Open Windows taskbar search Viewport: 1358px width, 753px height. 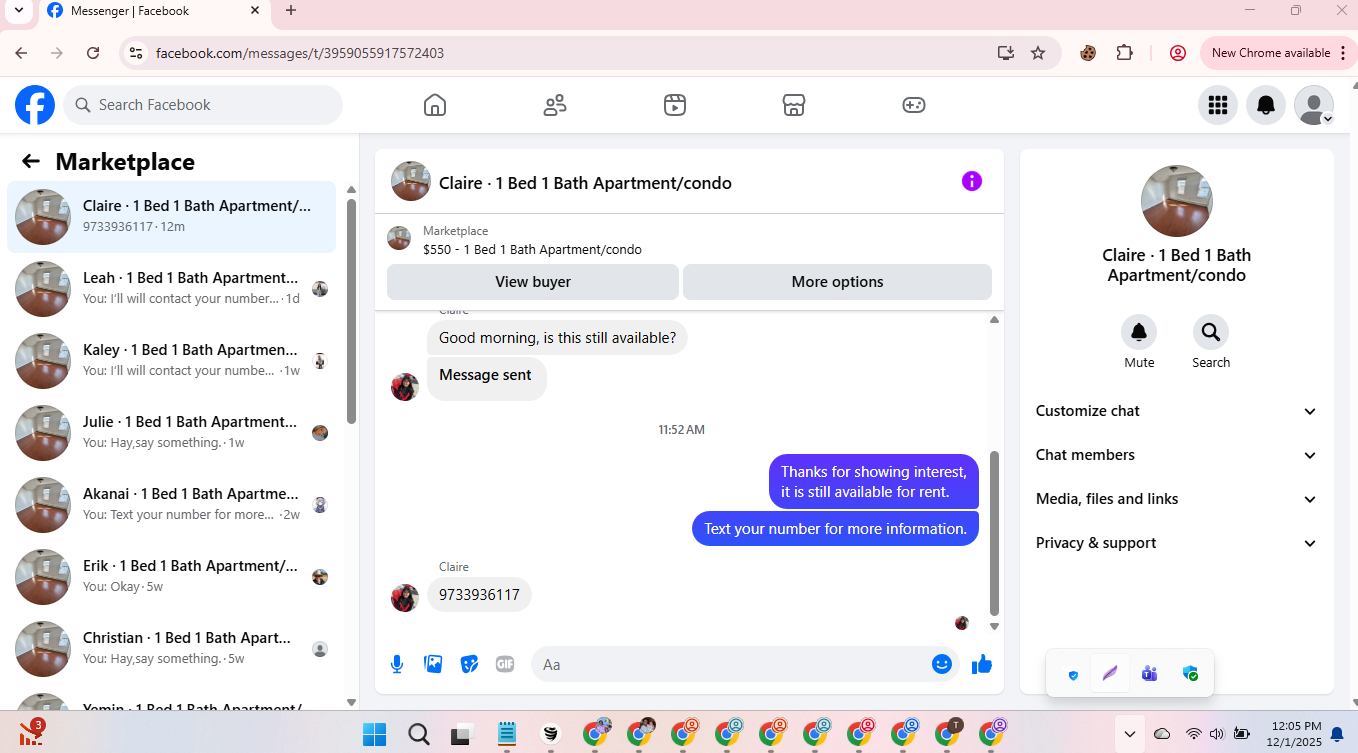click(418, 734)
